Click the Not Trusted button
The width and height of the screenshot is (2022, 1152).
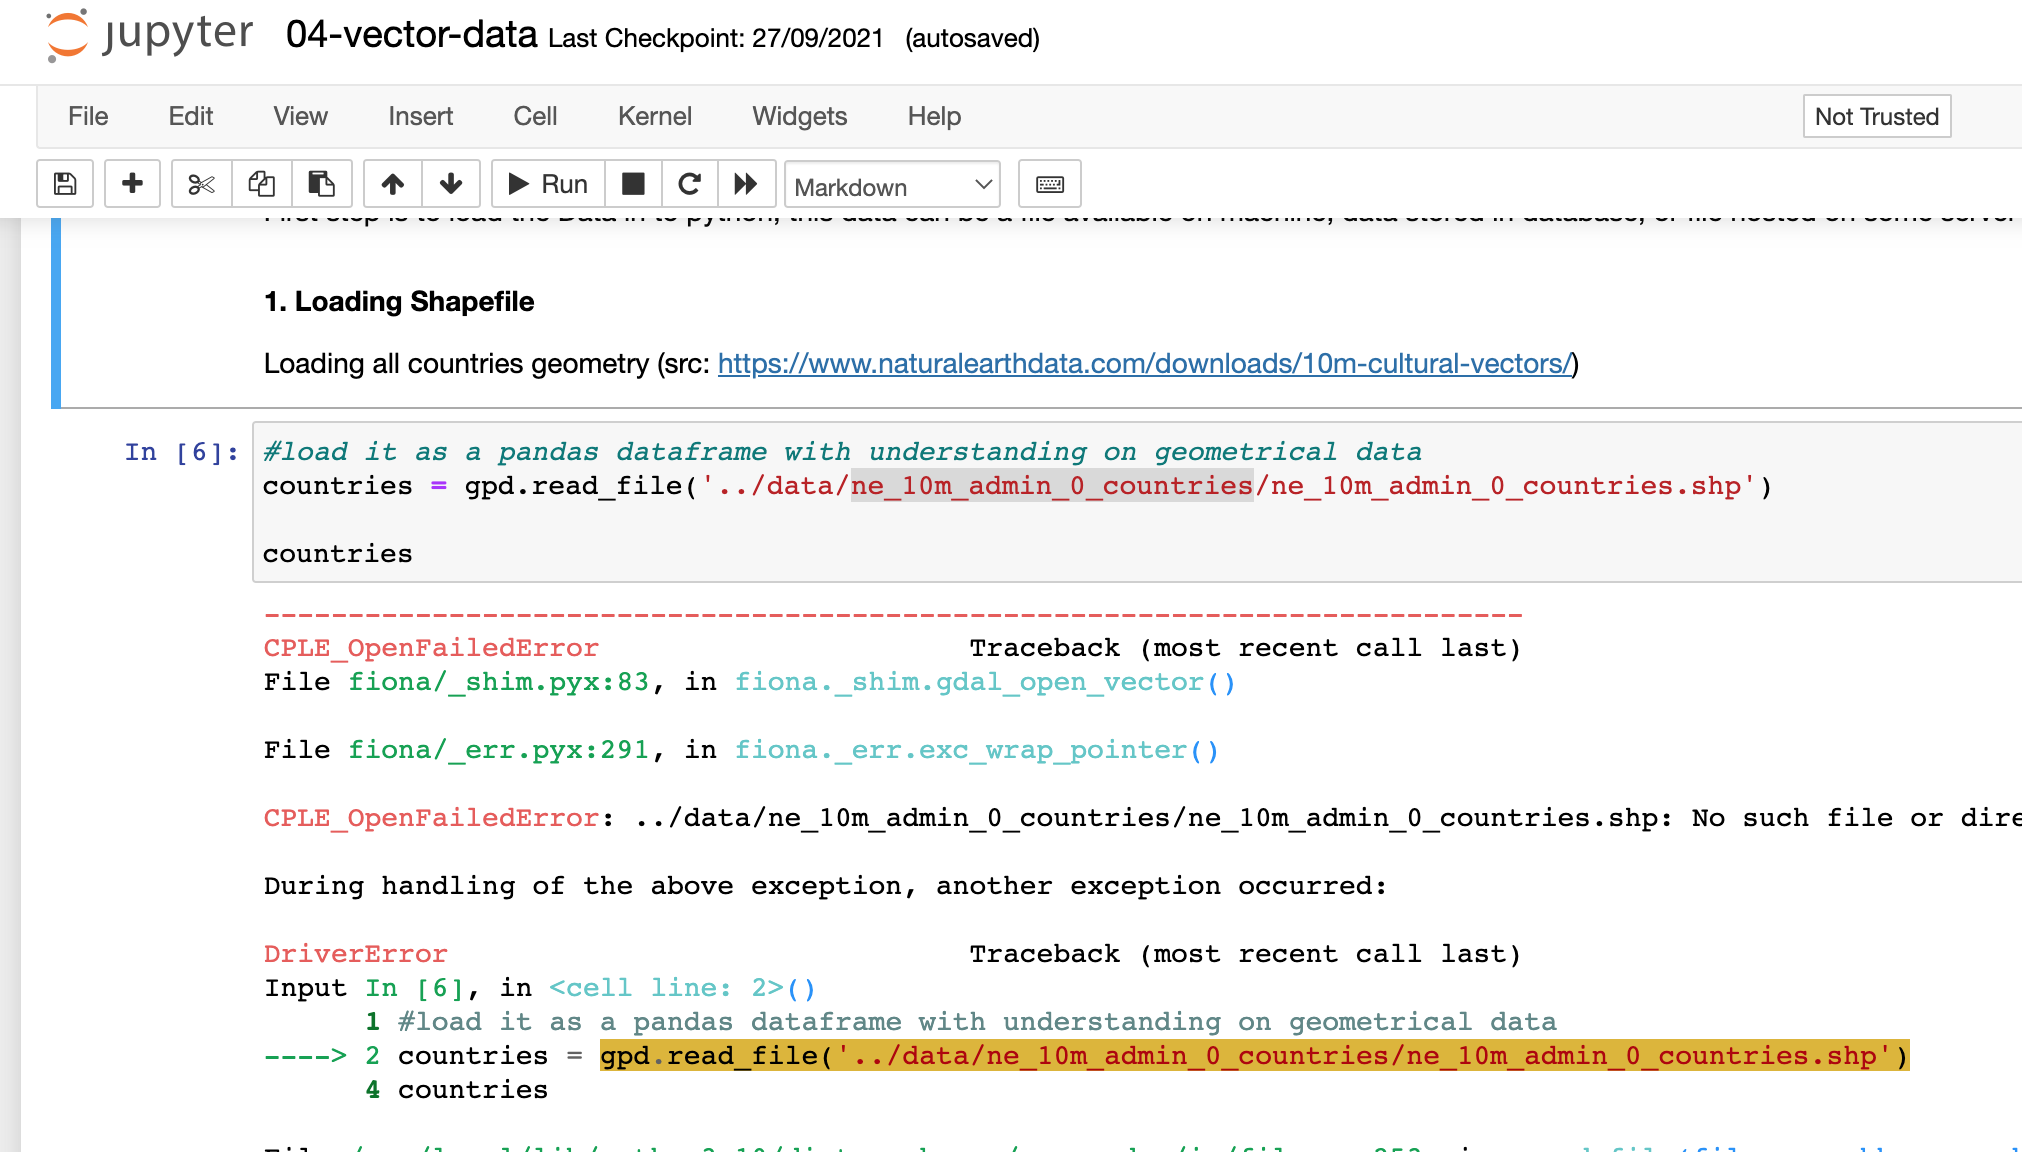click(1876, 116)
